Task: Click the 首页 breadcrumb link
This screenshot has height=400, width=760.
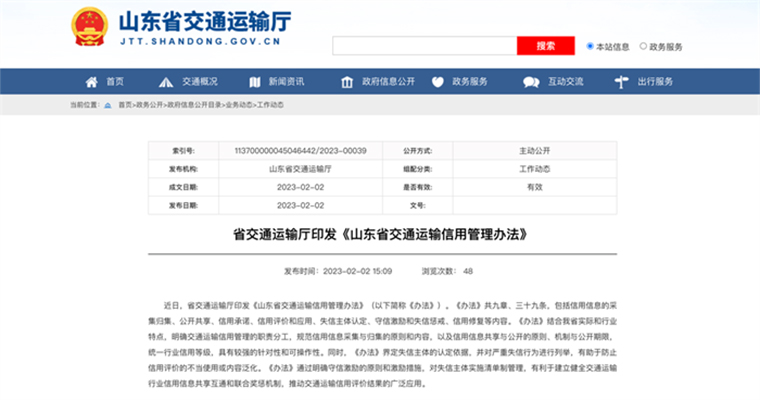Action: tap(125, 104)
